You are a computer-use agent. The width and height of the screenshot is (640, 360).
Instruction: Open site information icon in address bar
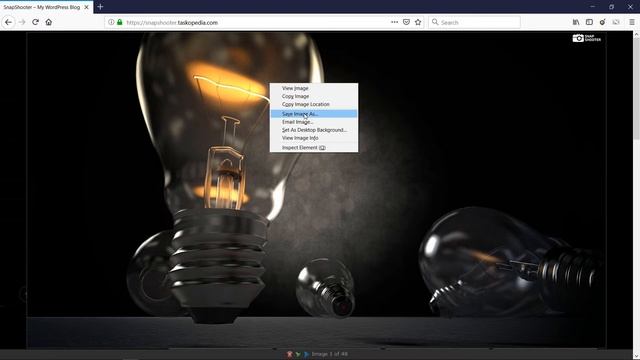pos(111,22)
